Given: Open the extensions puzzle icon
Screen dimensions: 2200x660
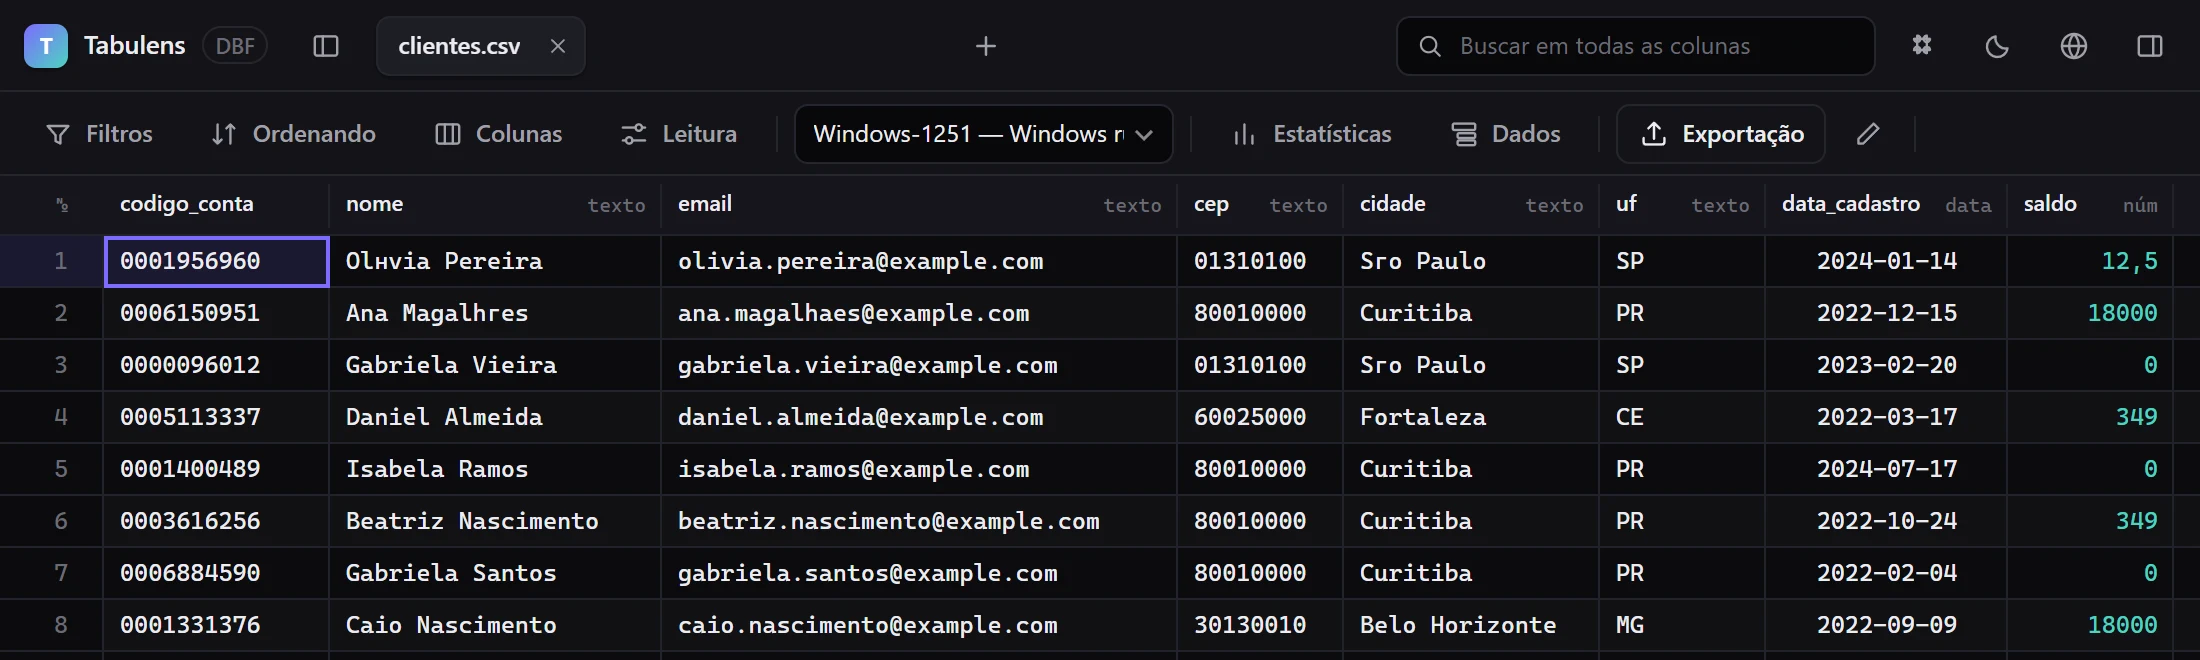Looking at the screenshot, I should [1922, 46].
